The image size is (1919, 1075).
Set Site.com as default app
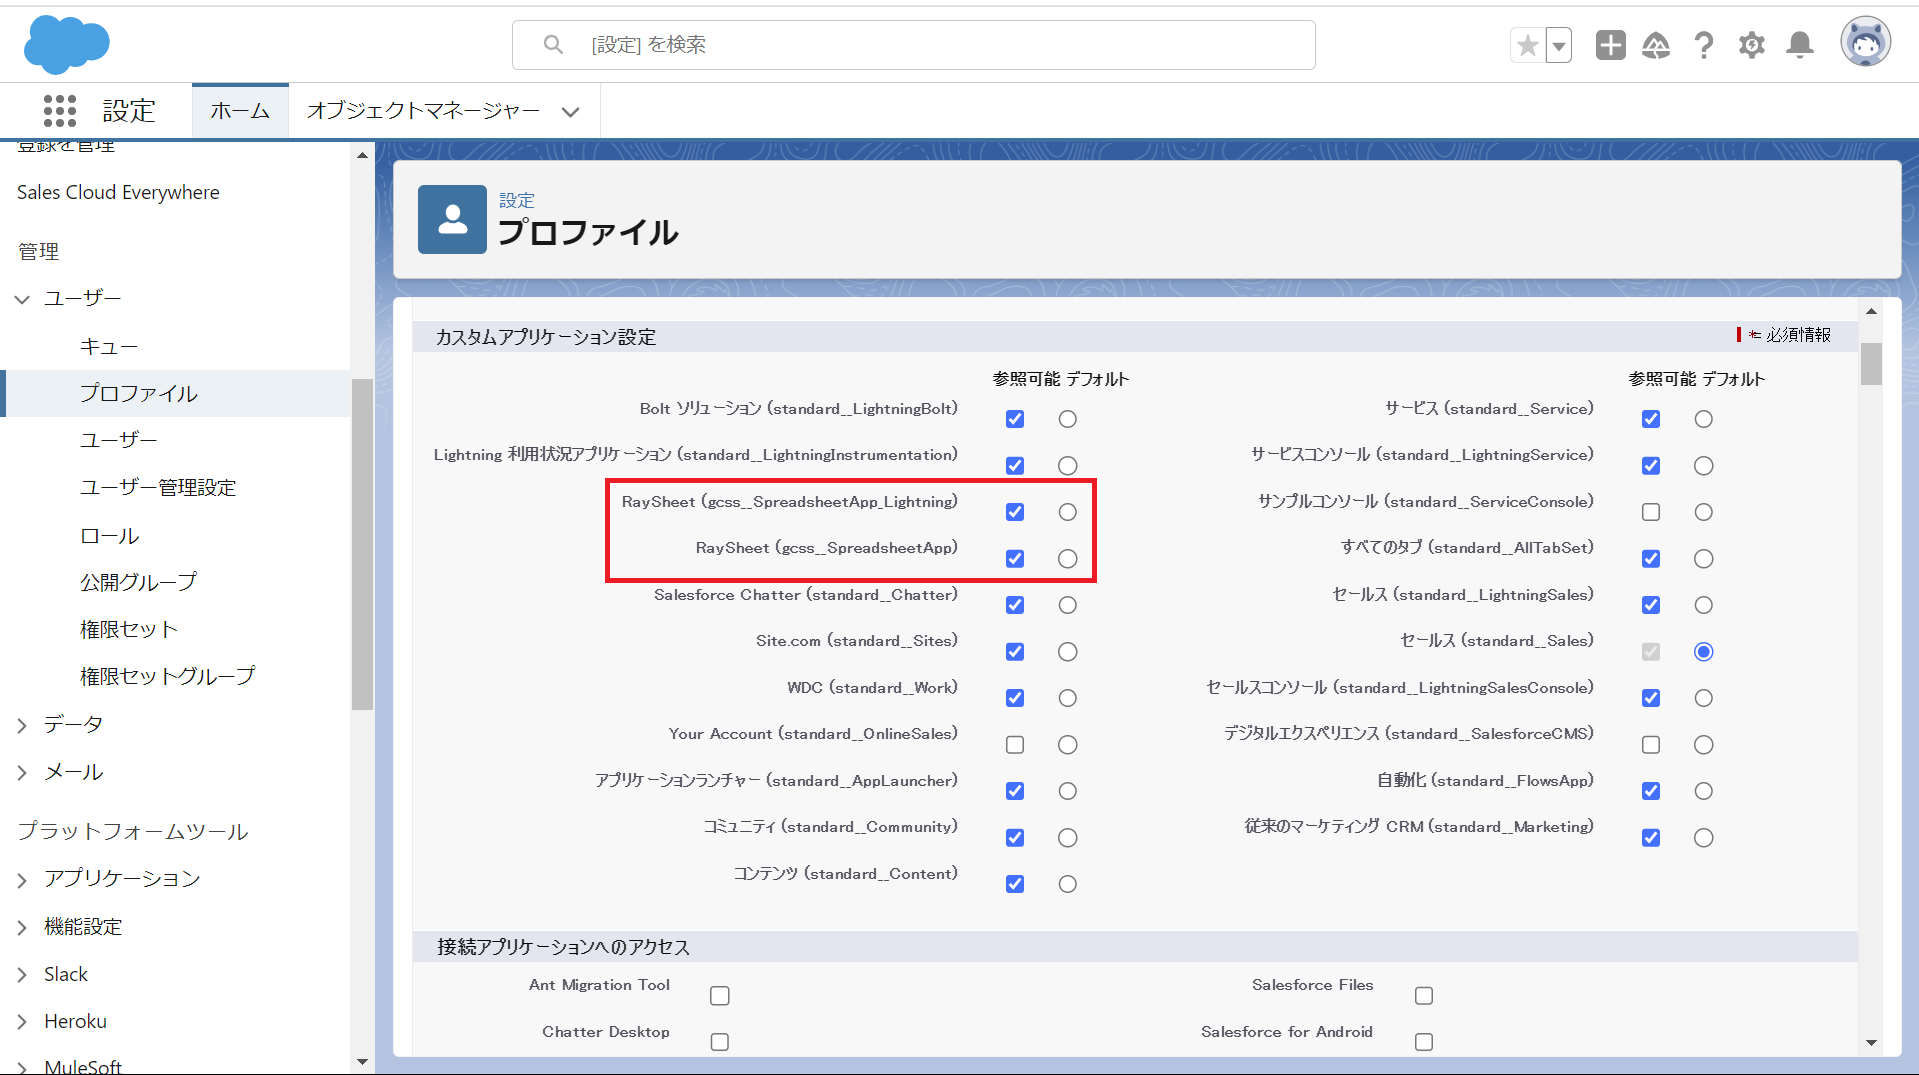[x=1068, y=652]
